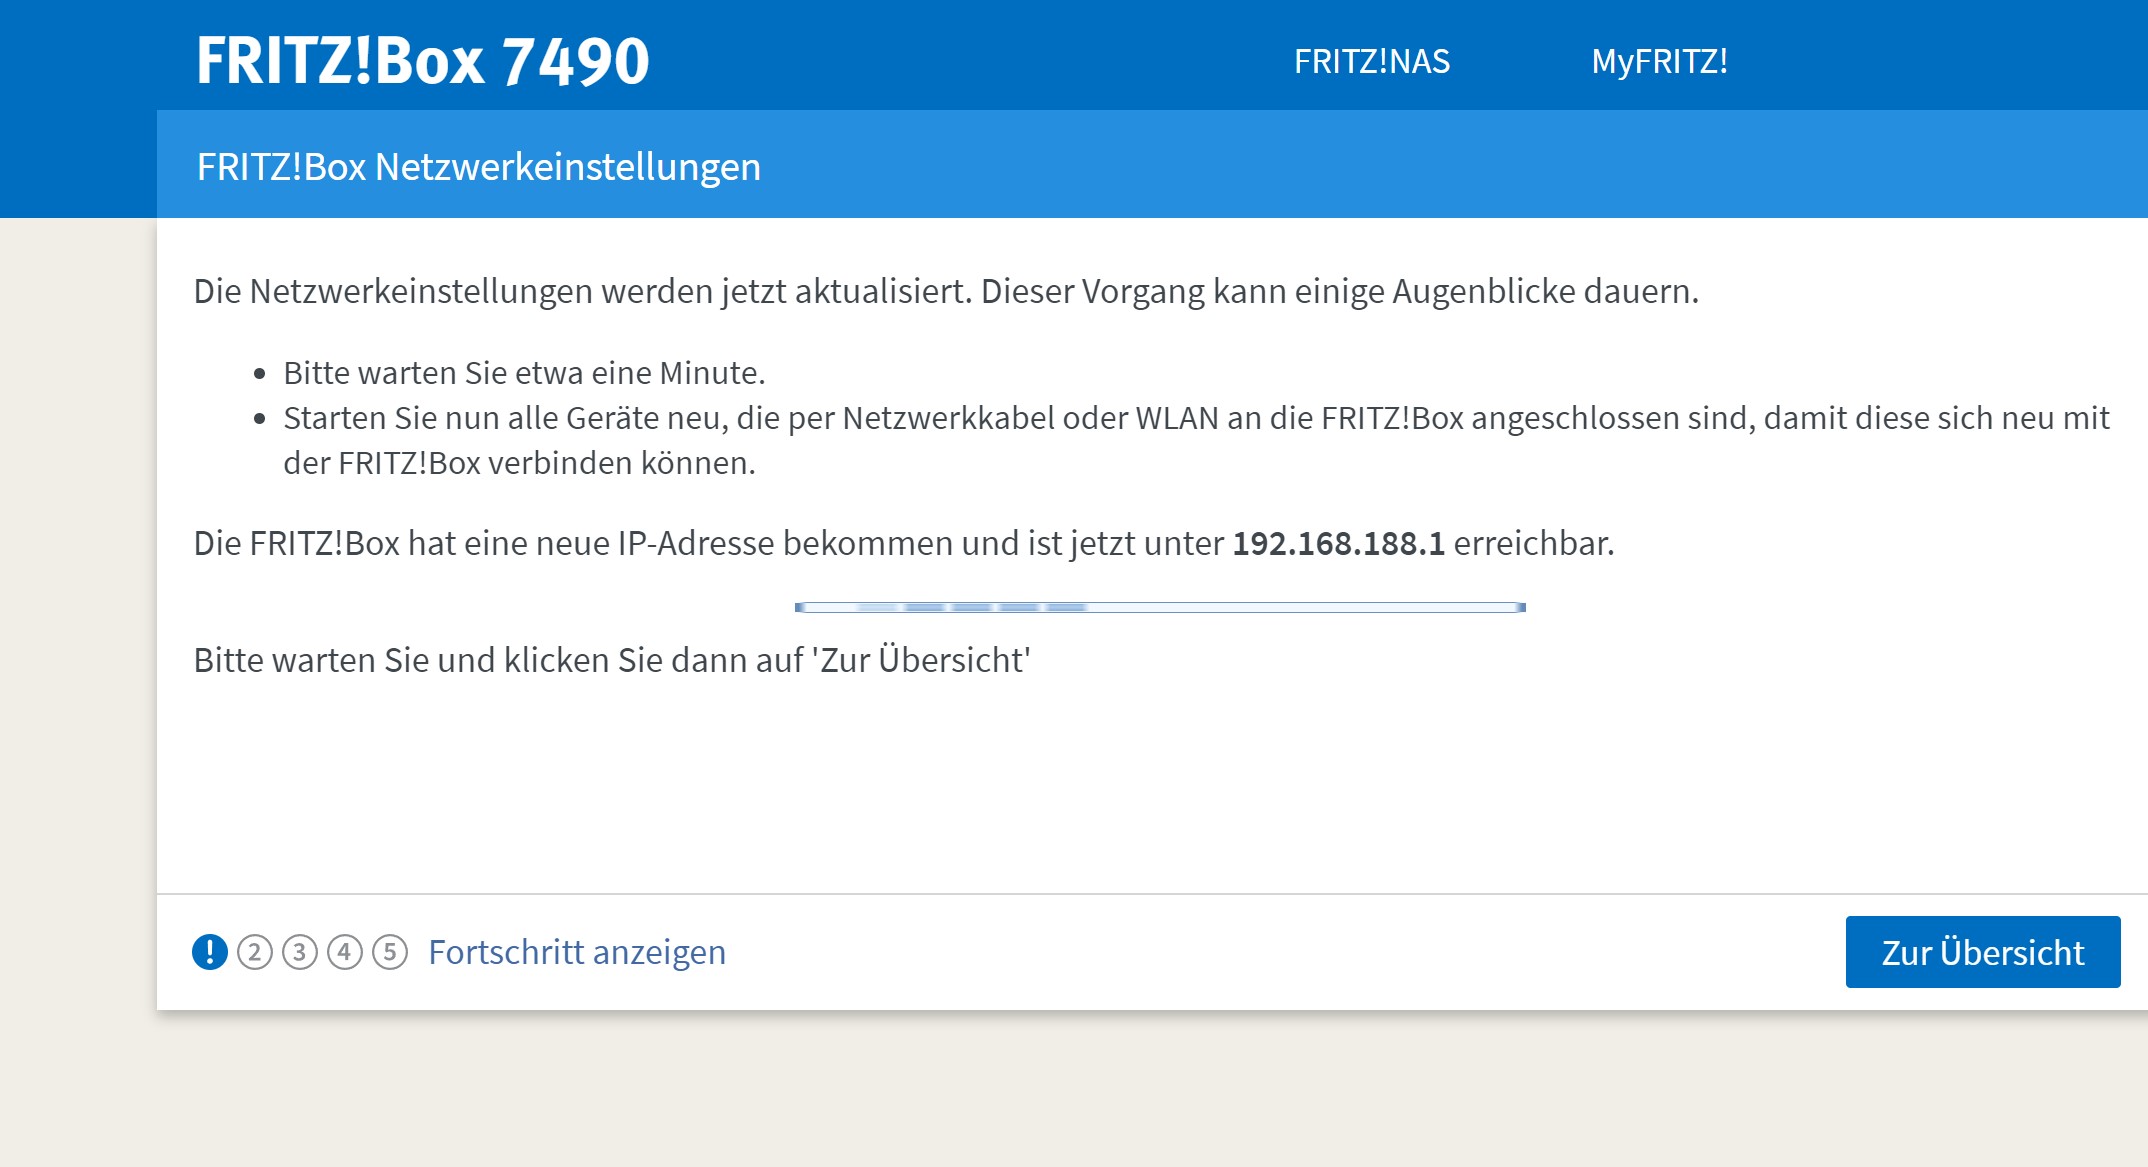Click the step 3 circle indicator
The height and width of the screenshot is (1167, 2148).
click(x=300, y=952)
